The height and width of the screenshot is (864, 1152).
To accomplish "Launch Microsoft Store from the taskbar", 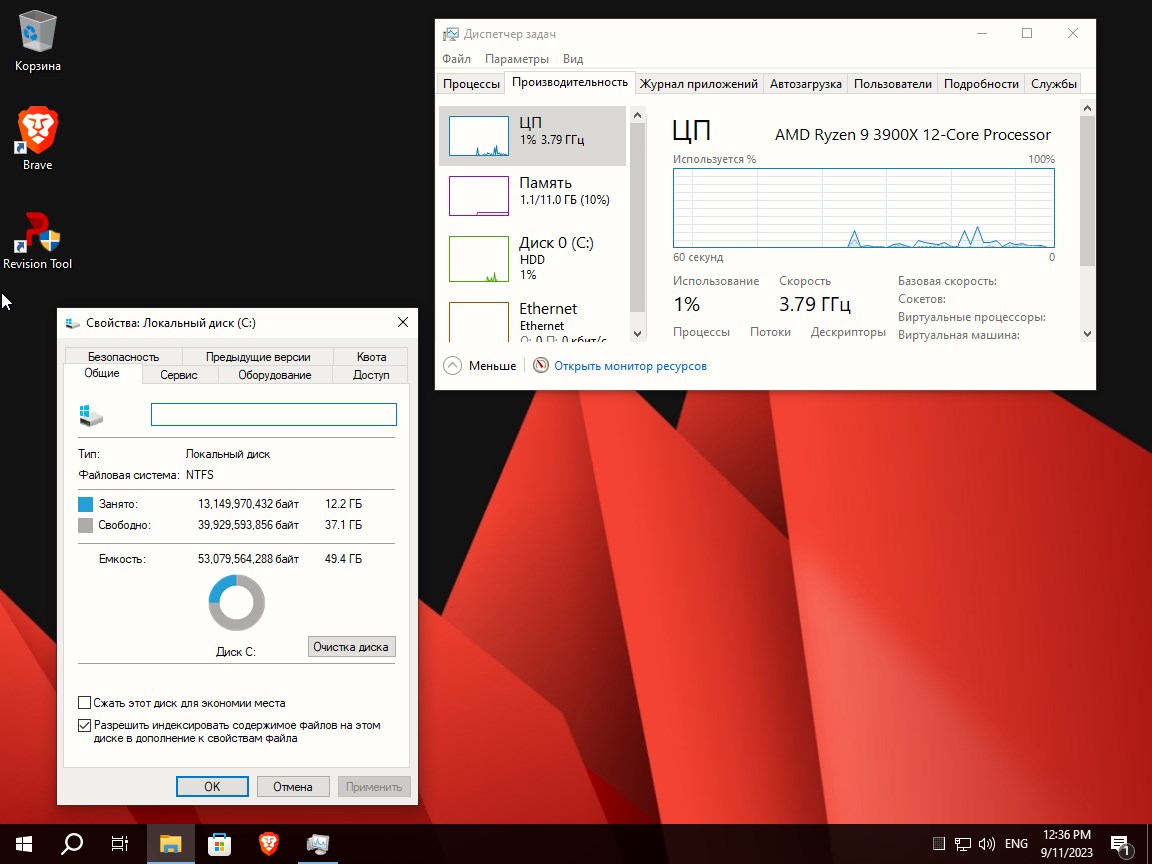I will point(219,843).
